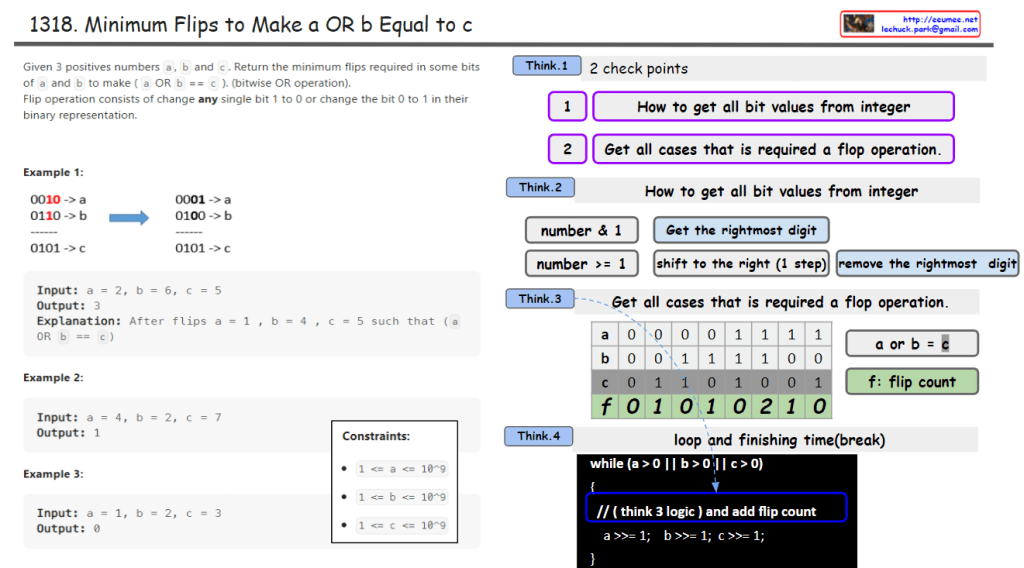Click the purple number 1 box
The height and width of the screenshot is (568, 1024).
(x=567, y=107)
